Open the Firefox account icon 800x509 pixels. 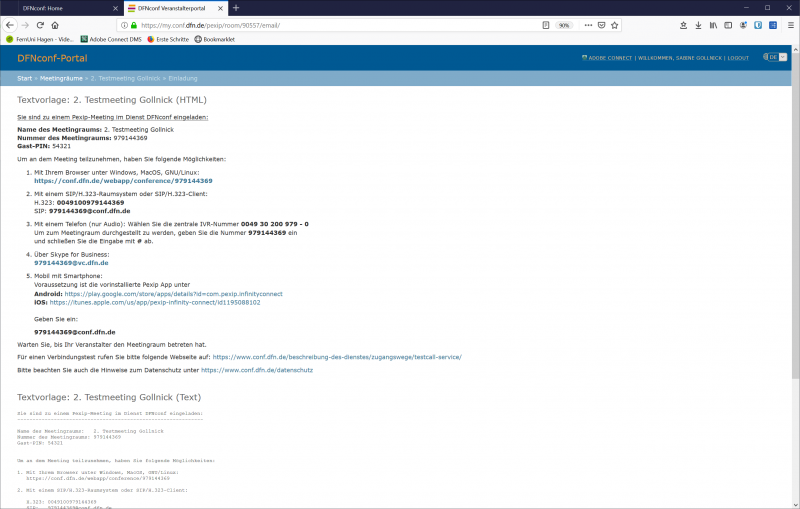tap(743, 25)
